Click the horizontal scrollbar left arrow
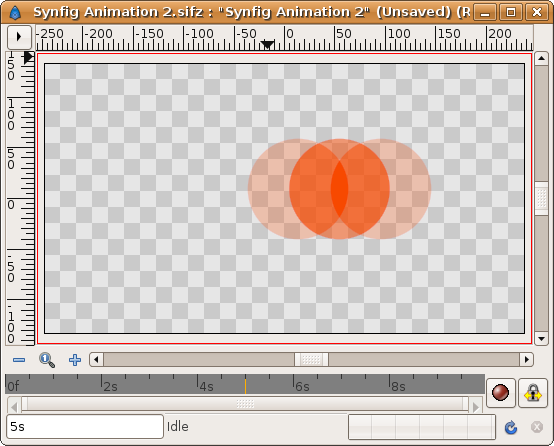 pos(96,360)
